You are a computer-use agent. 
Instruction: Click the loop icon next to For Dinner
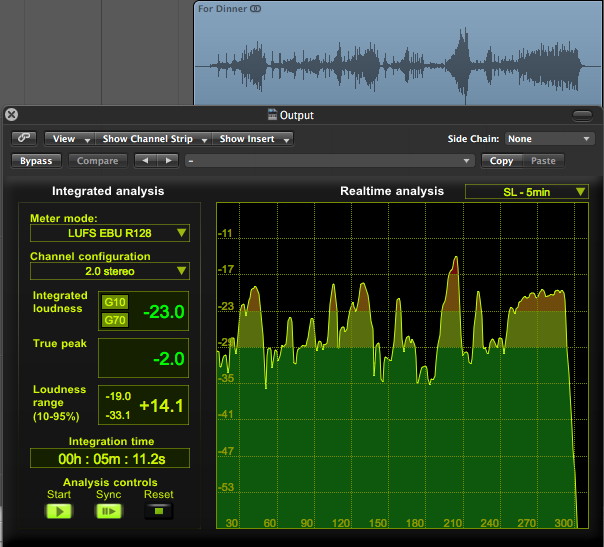pos(255,8)
